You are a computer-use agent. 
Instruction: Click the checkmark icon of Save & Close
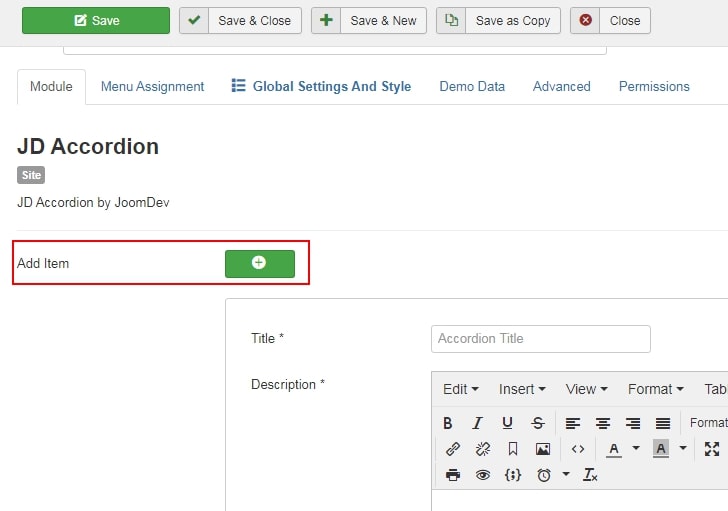tap(194, 20)
